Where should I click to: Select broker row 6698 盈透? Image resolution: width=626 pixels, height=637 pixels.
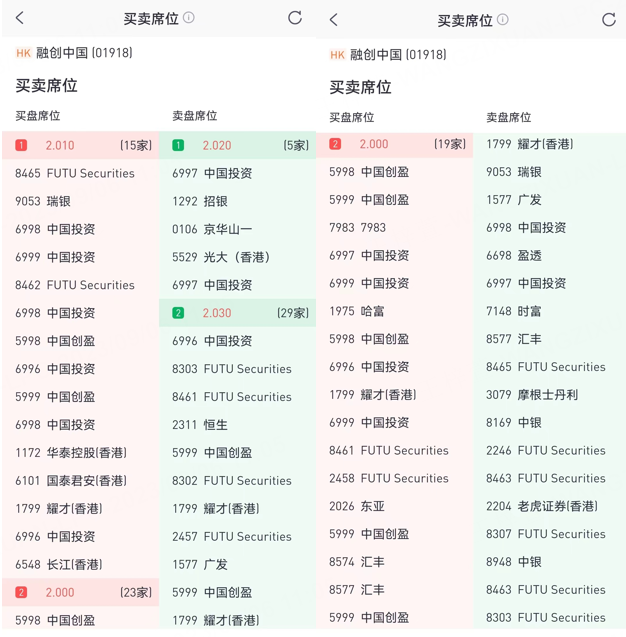550,256
